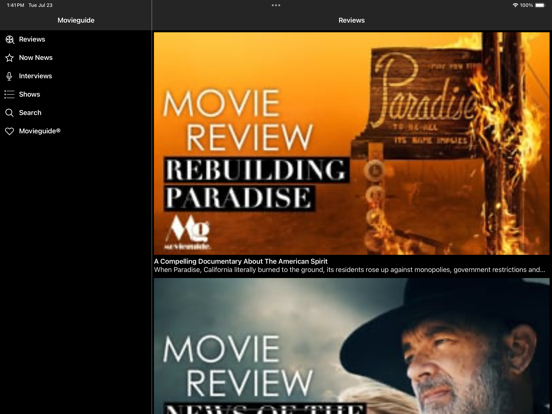Click the Search magnifying glass icon

tap(10, 113)
